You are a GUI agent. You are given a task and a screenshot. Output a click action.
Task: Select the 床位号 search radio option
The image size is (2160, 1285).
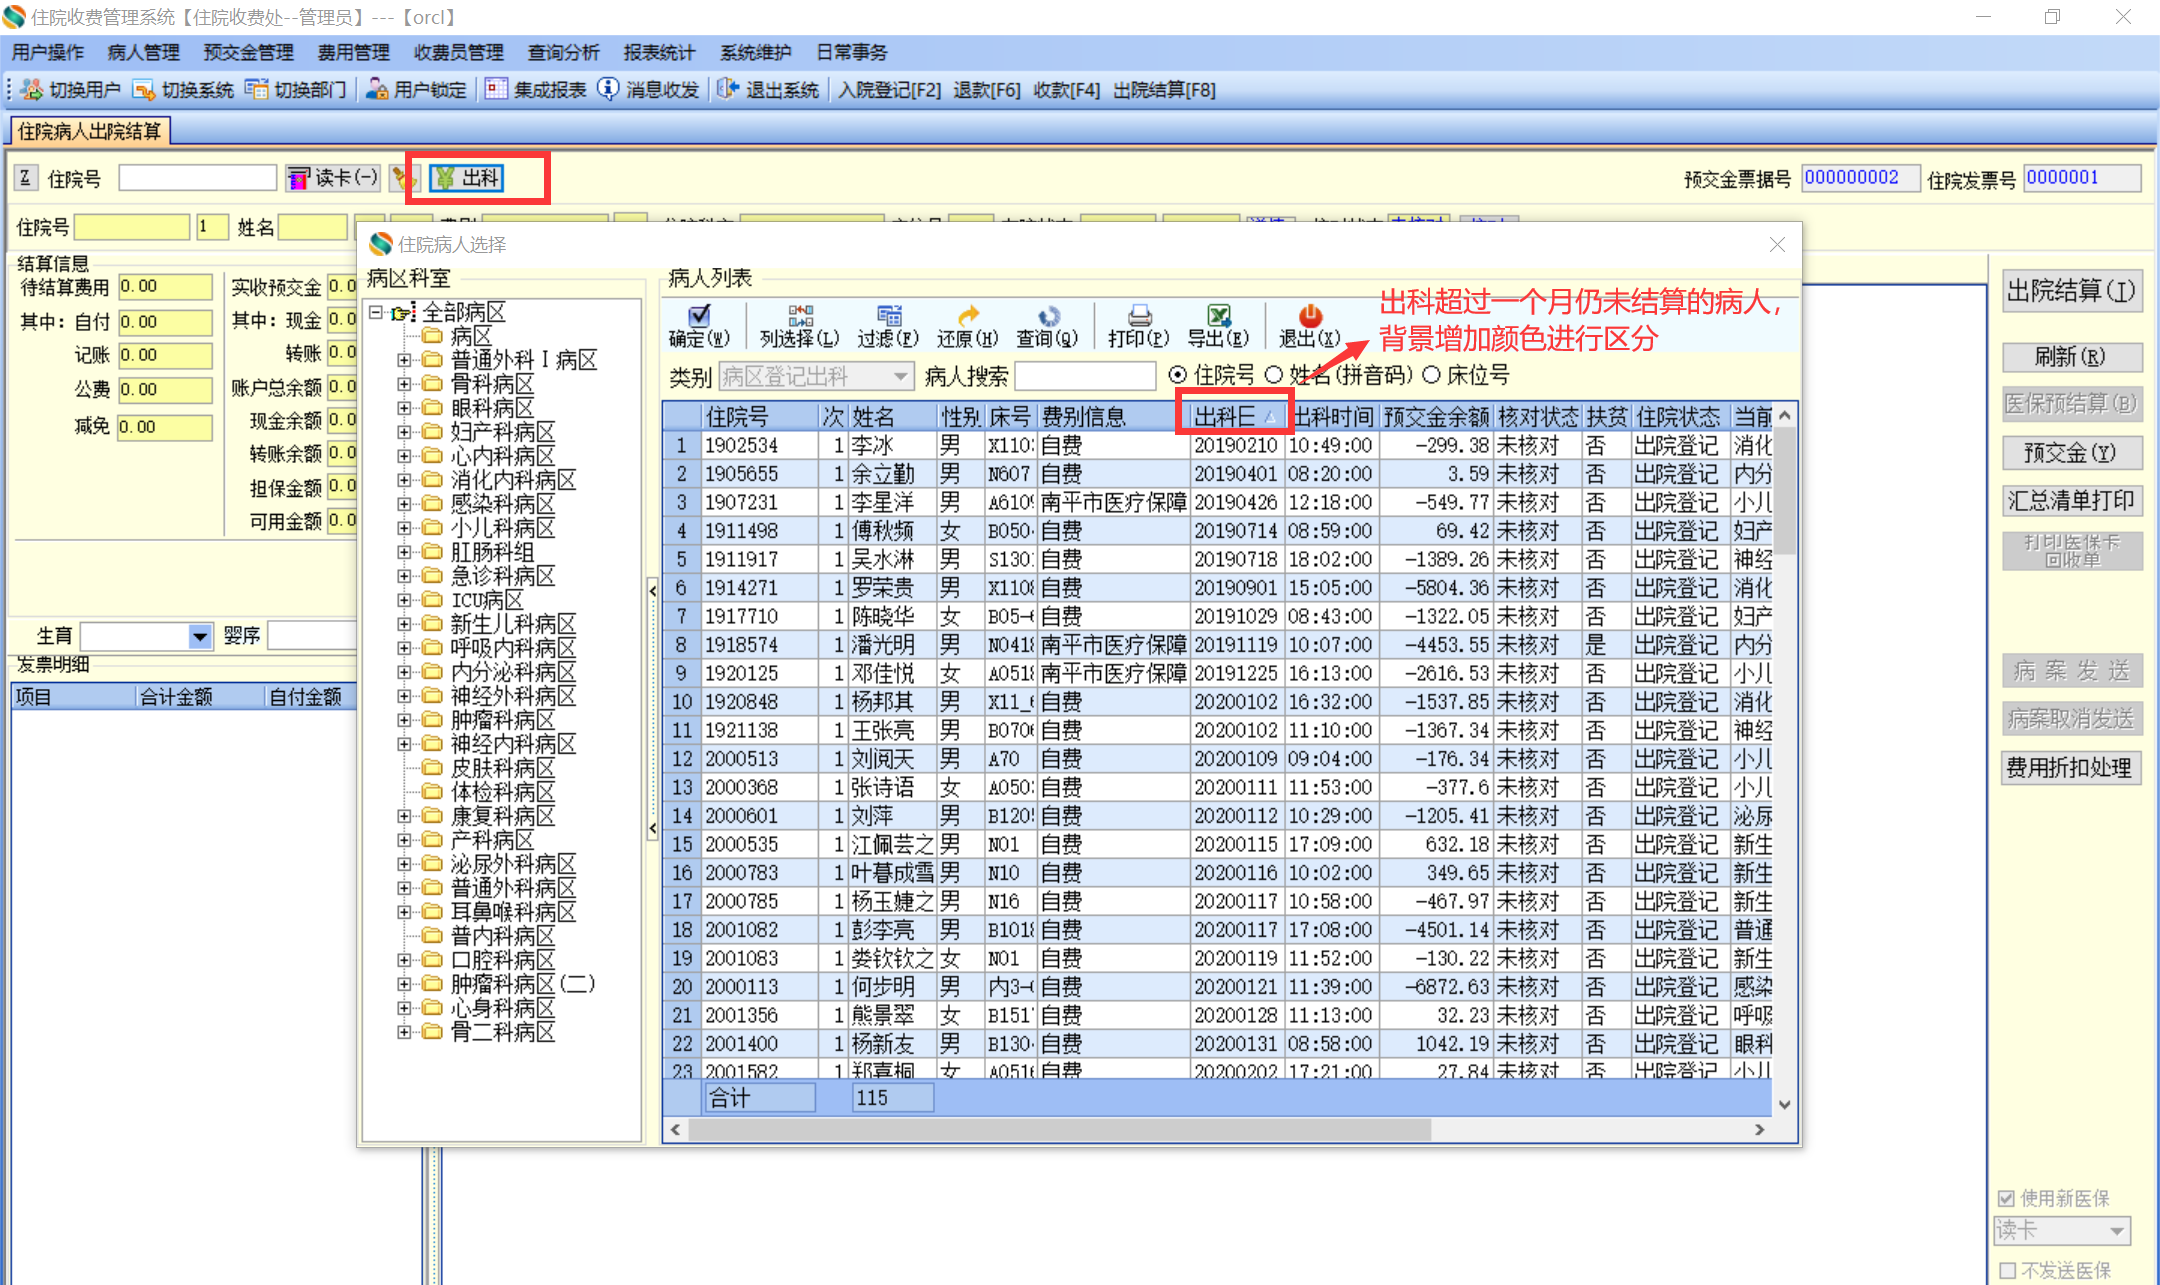(x=1432, y=375)
